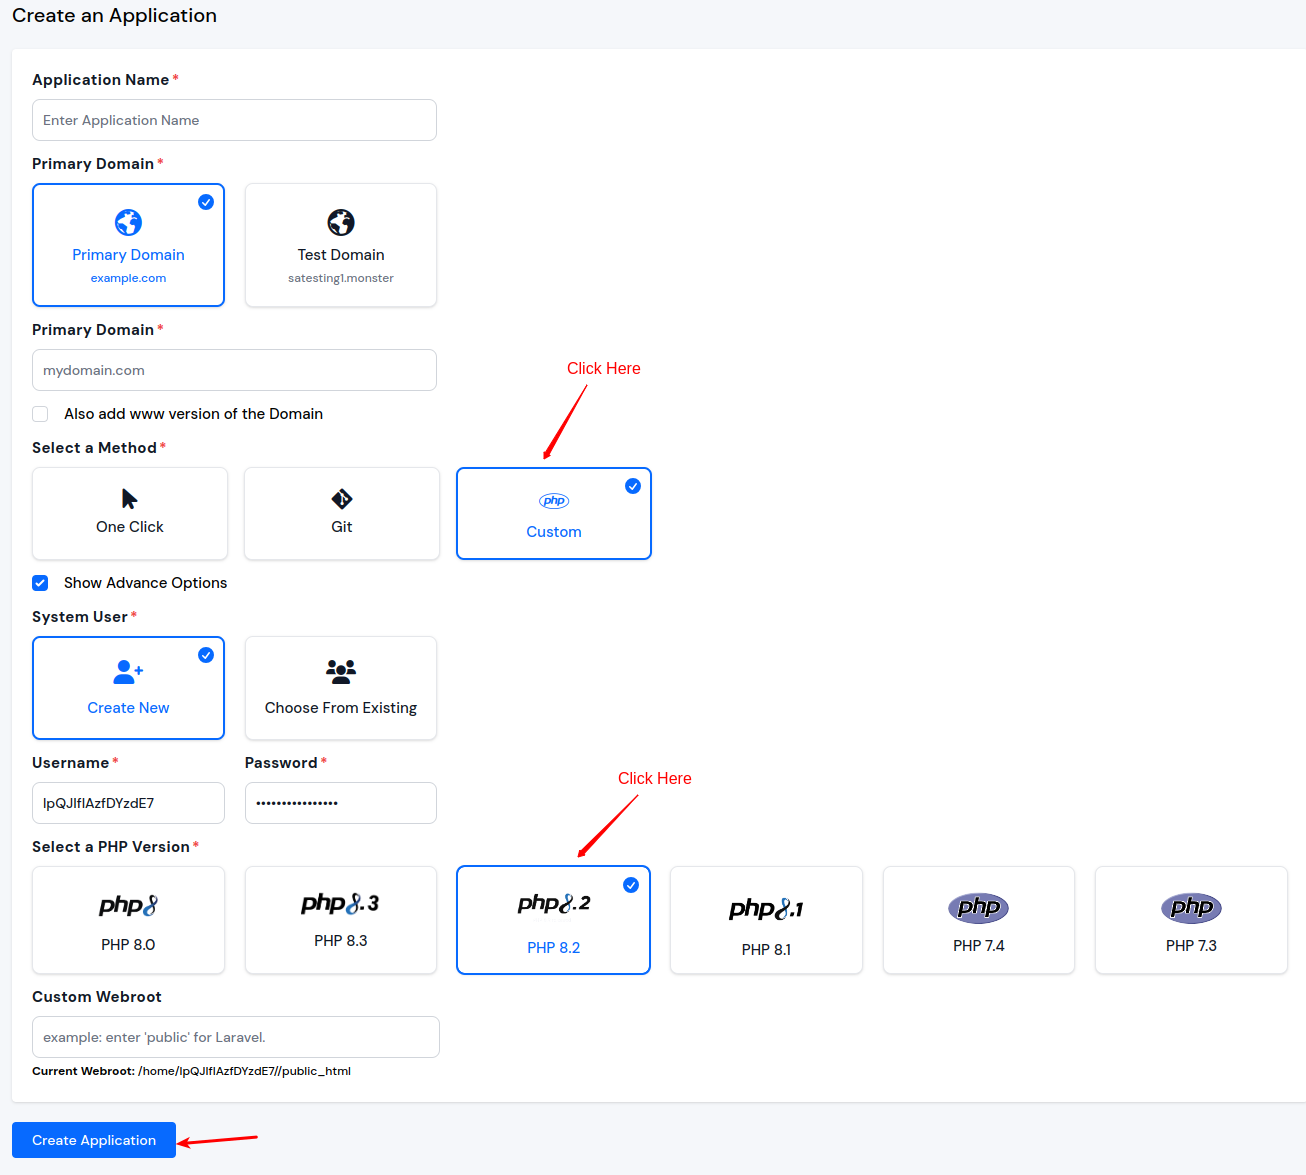Screen dimensions: 1306x1175
Task: Click the 'Show Advance Options' label text
Action: click(145, 583)
